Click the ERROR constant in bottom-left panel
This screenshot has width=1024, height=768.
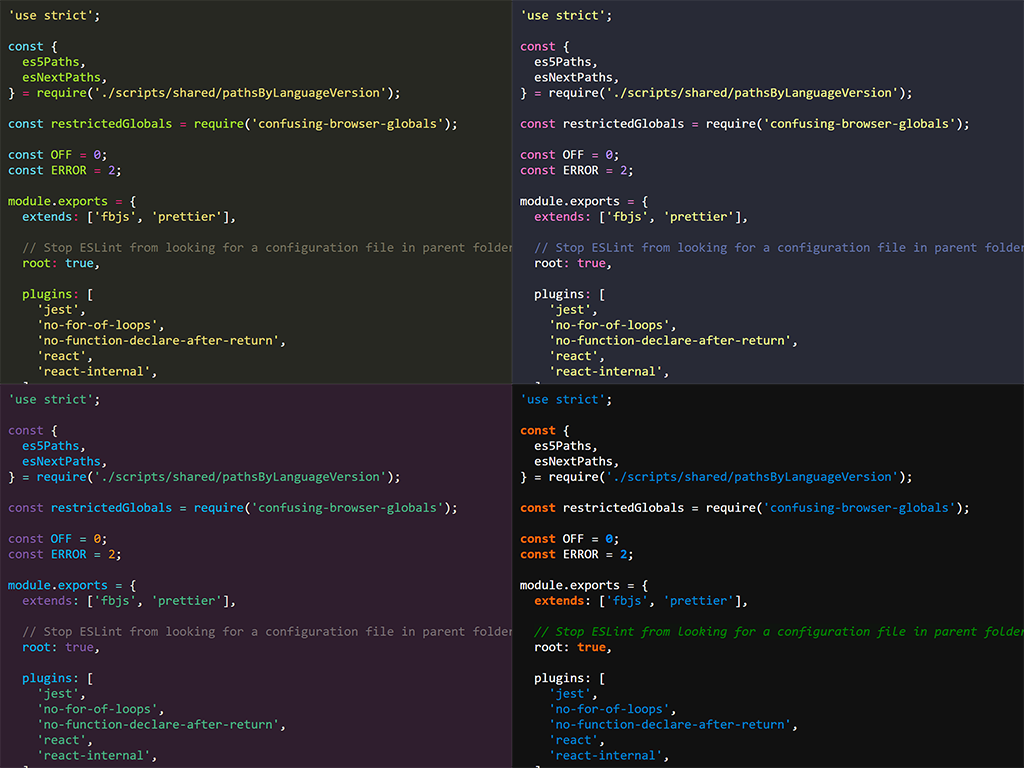pos(68,554)
